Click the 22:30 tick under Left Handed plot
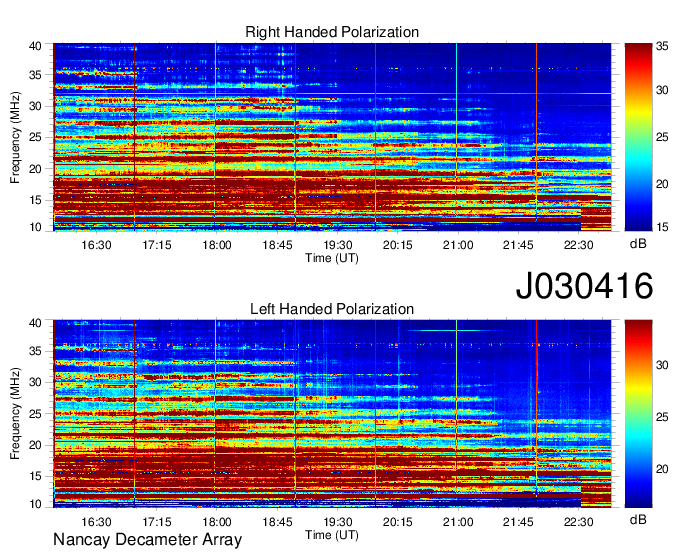Viewport: 680px width, 552px height. 579,522
